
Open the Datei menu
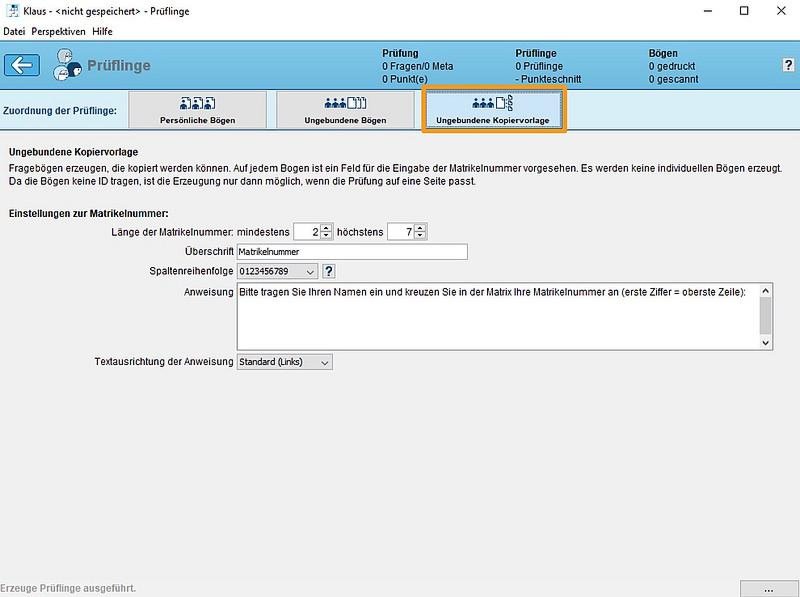tap(14, 31)
